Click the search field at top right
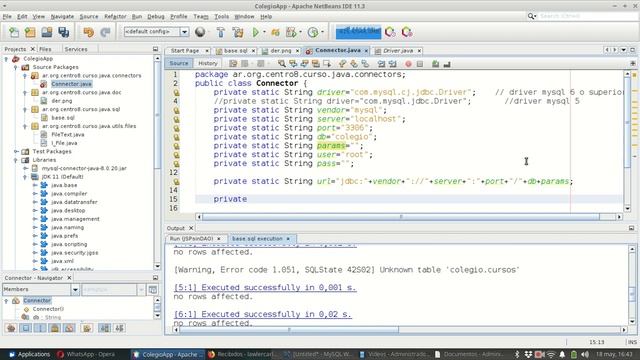 coord(588,16)
